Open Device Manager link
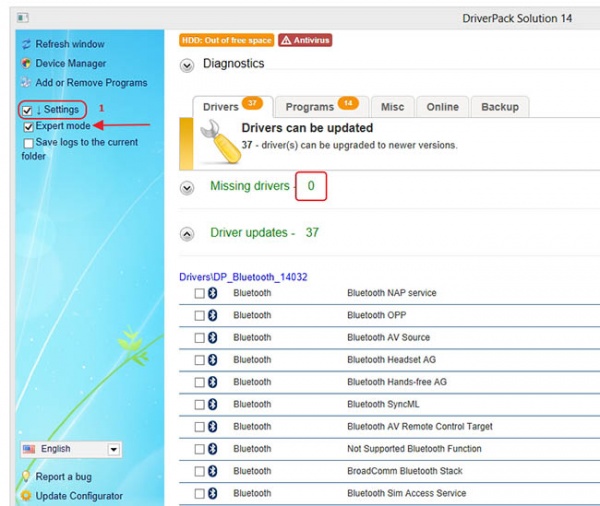This screenshot has height=506, width=600. coord(71,64)
